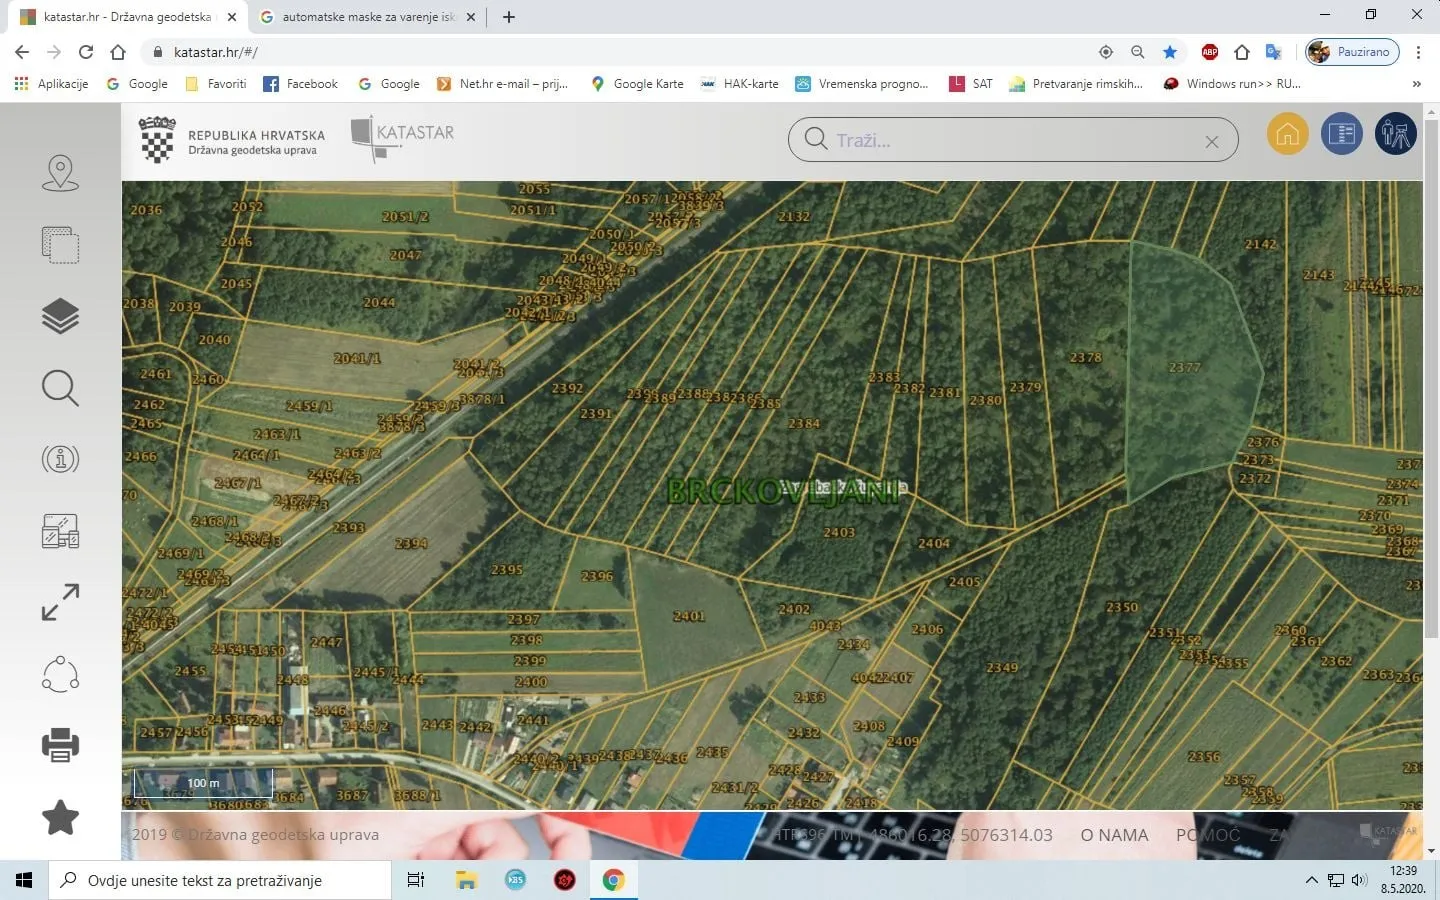Open the POMOĆ link in footer
This screenshot has height=900, width=1440.
pos(1208,835)
